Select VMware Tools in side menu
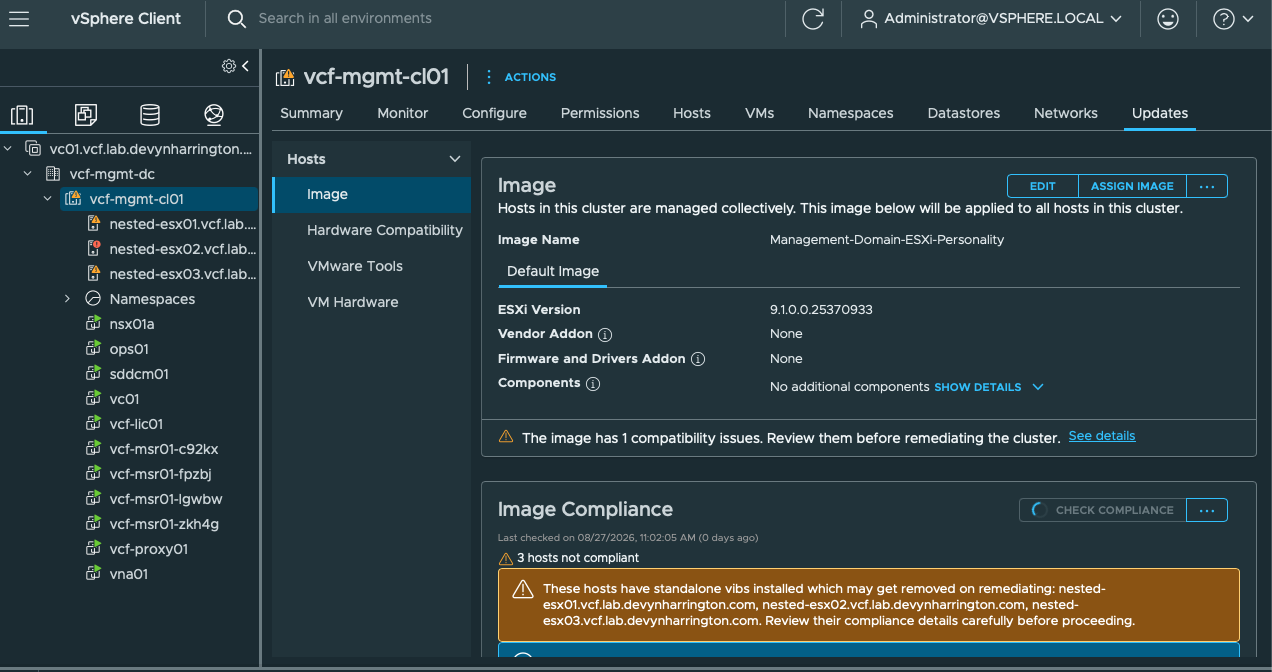 coord(355,266)
